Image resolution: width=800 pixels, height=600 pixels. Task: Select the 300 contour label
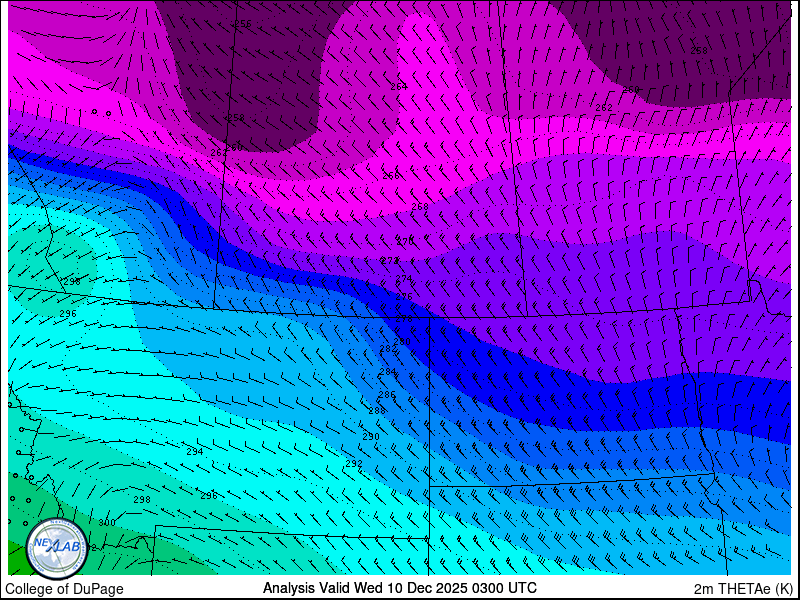coord(107,523)
